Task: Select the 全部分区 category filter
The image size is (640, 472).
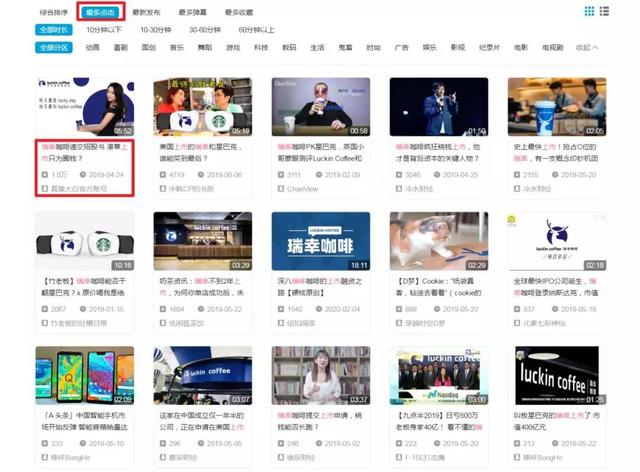Action: pos(54,47)
